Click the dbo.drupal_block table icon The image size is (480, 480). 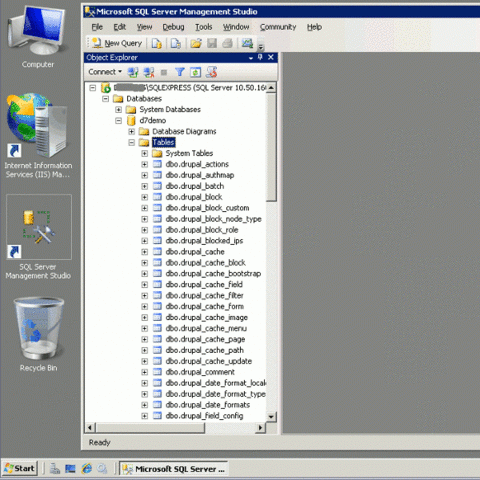tap(157, 197)
